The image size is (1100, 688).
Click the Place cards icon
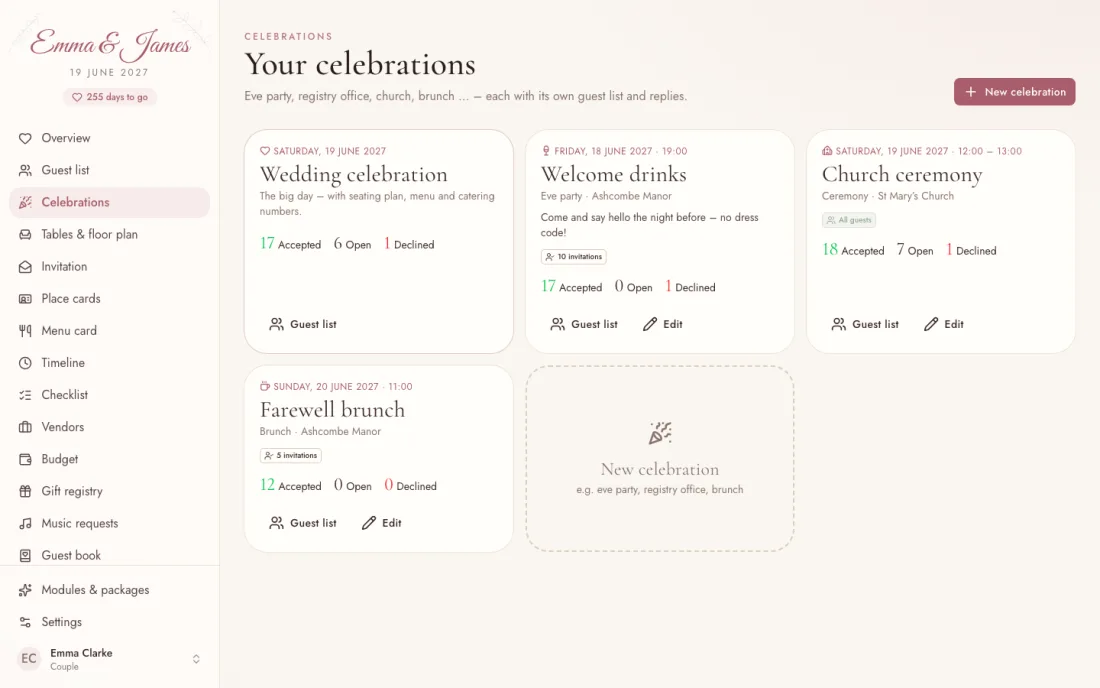[x=25, y=299]
